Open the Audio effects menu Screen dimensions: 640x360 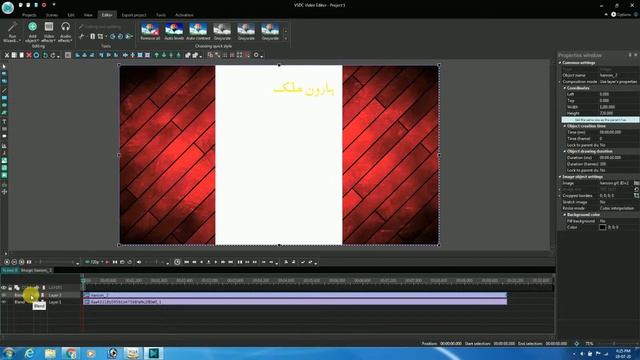coord(65,31)
